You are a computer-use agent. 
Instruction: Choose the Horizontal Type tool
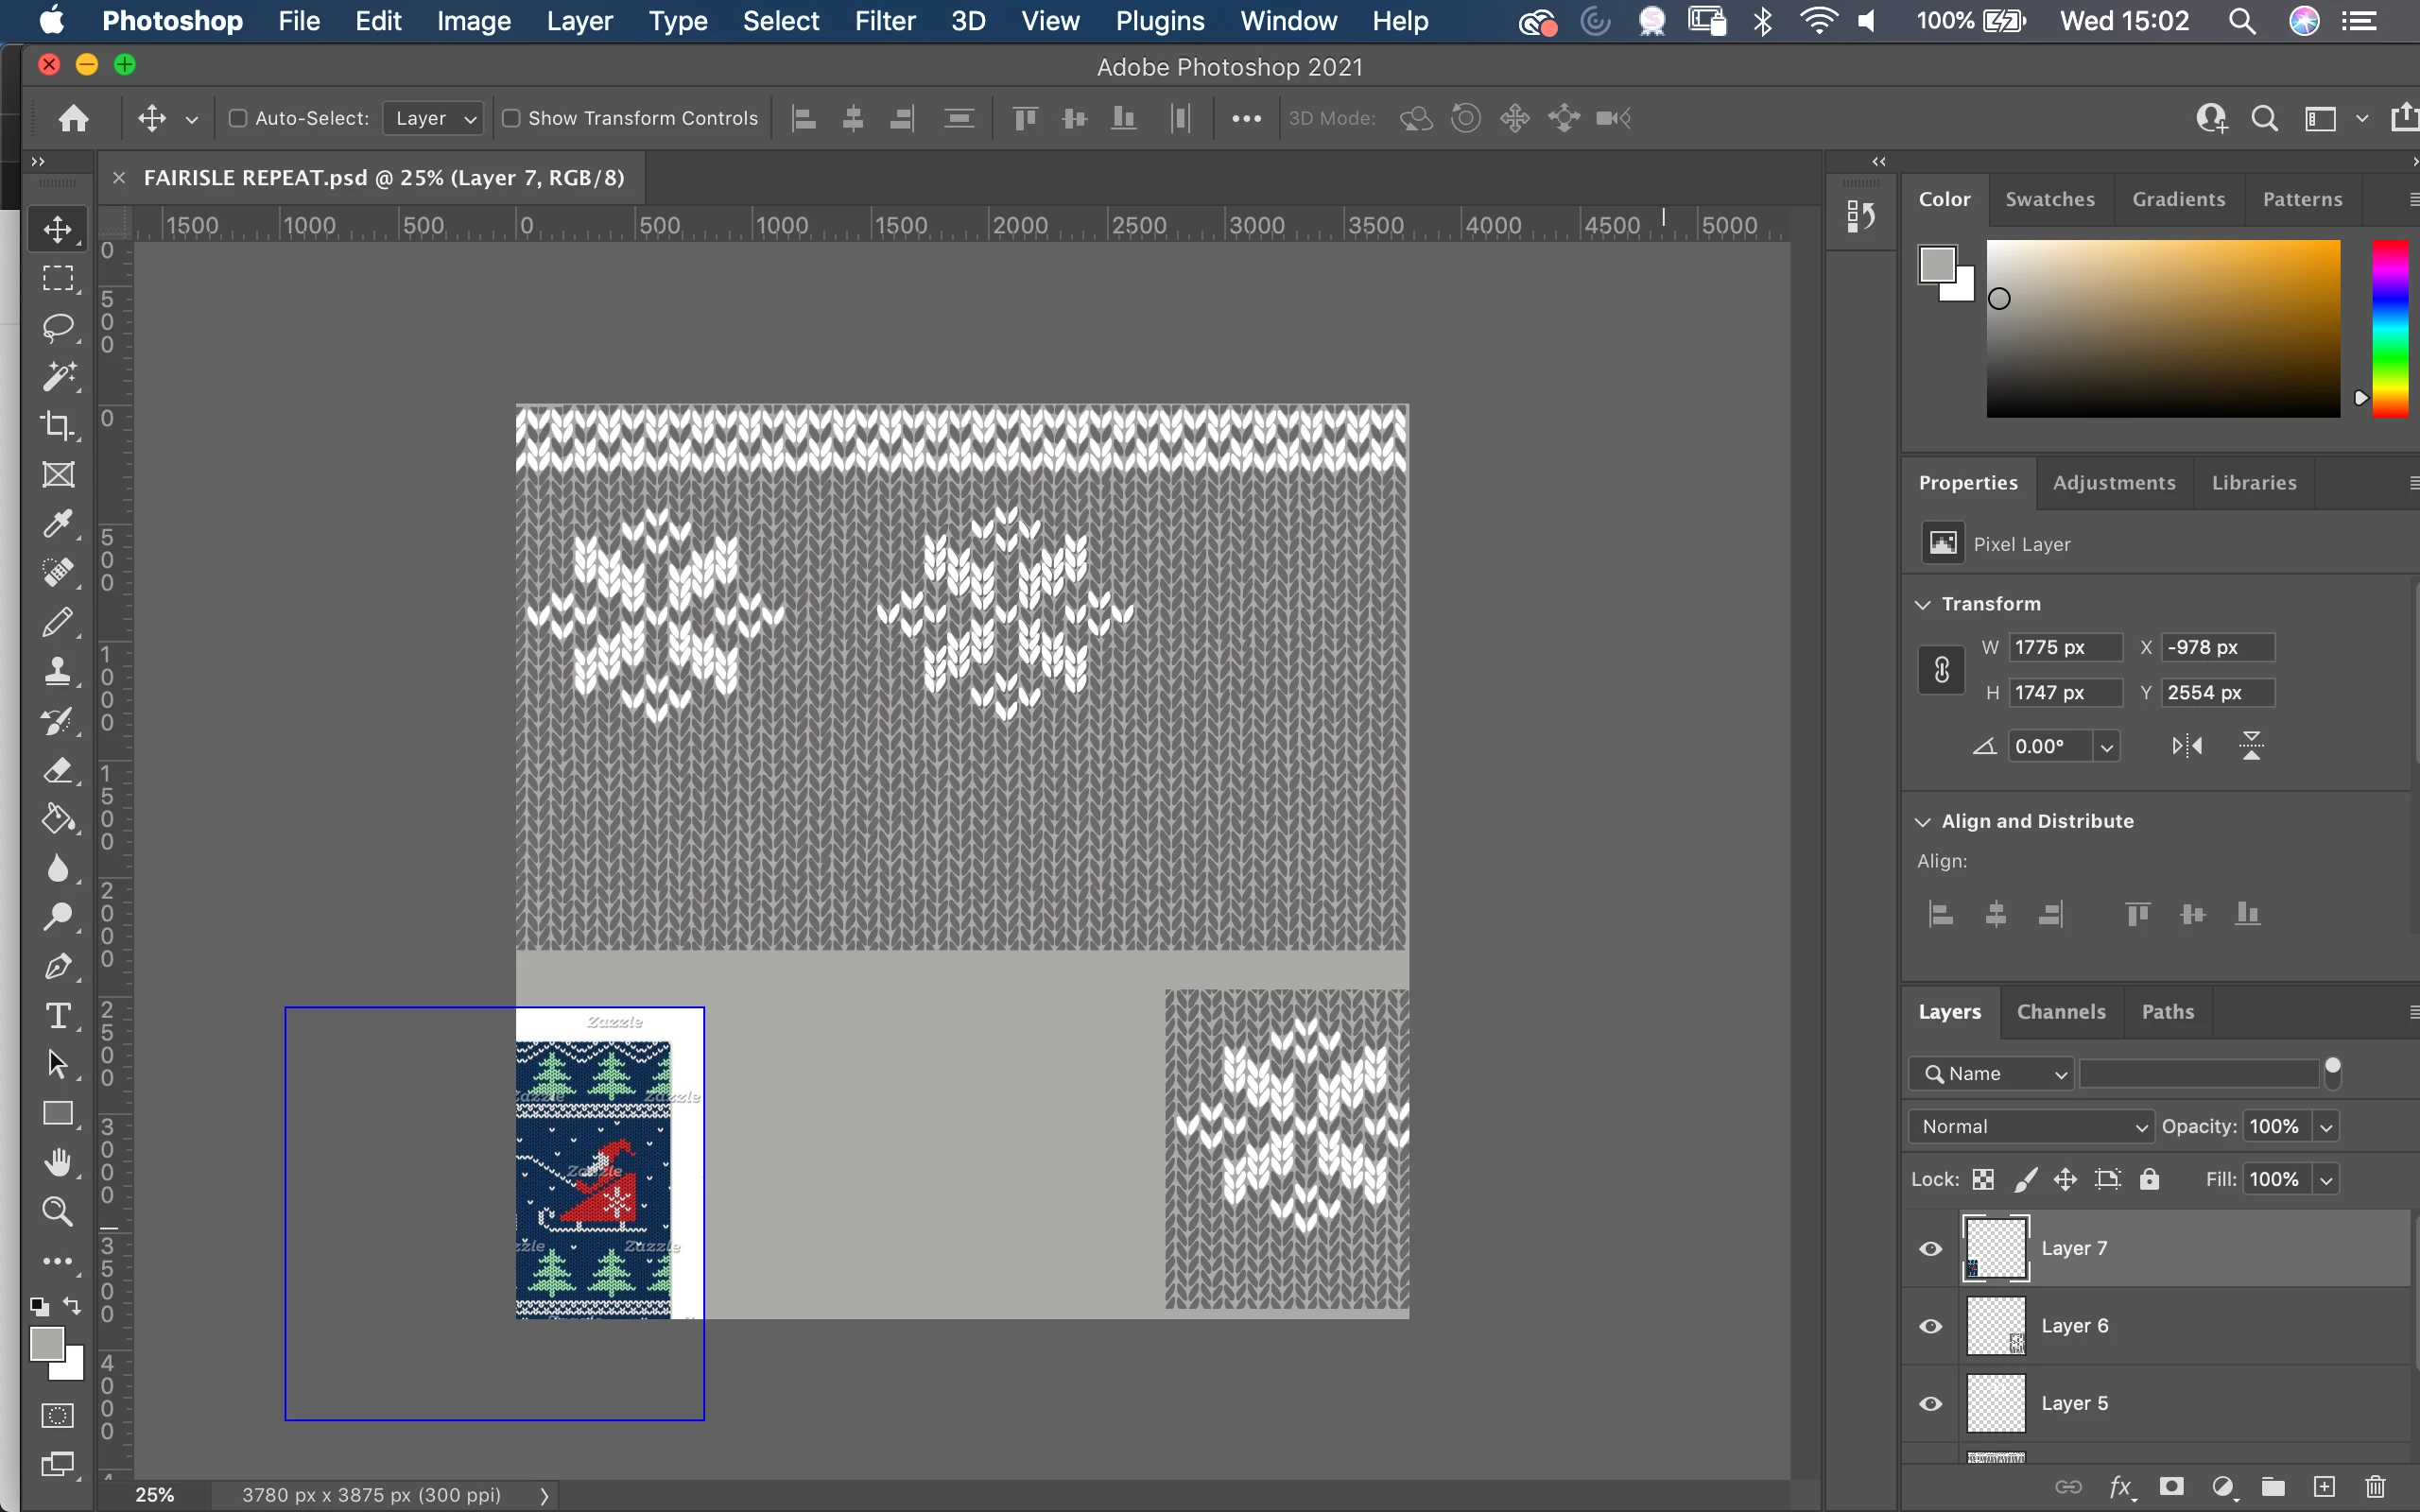pos(58,1016)
